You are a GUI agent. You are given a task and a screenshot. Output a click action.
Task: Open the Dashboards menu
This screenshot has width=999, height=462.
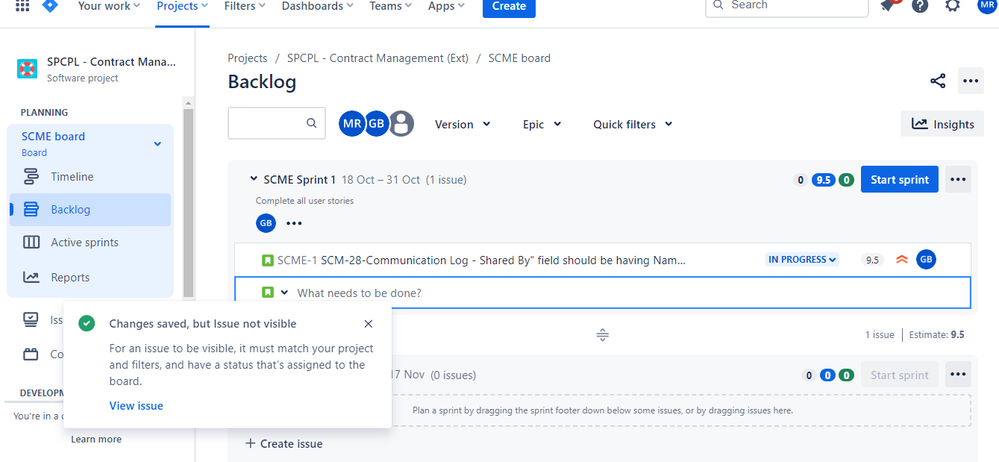click(317, 6)
